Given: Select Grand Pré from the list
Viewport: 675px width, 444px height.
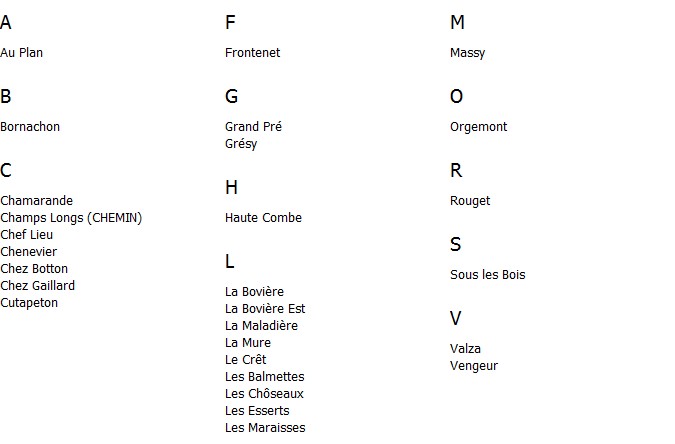Looking at the screenshot, I should click(x=253, y=127).
